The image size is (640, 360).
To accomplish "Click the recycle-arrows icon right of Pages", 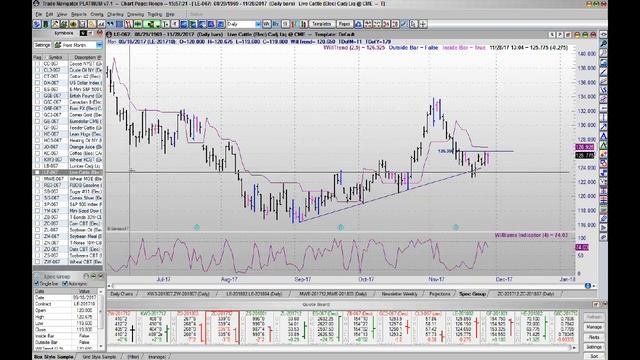I will coord(358,24).
